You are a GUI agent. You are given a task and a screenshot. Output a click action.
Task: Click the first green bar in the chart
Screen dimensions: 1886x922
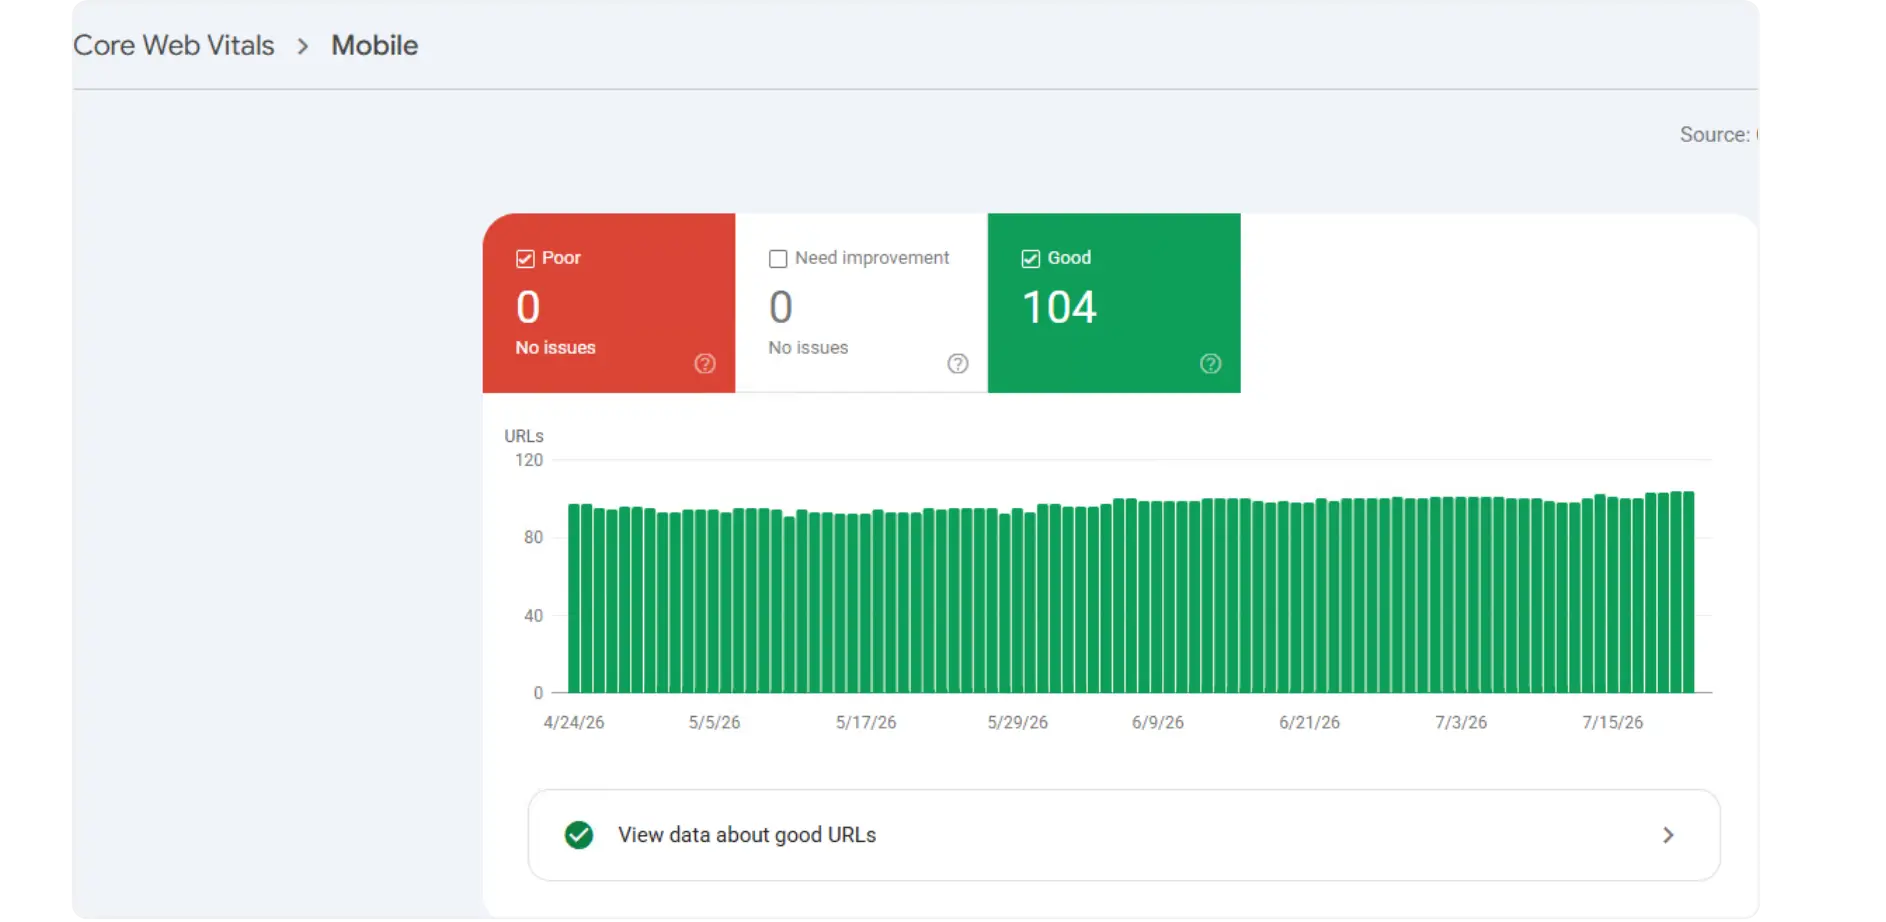pyautogui.click(x=574, y=598)
